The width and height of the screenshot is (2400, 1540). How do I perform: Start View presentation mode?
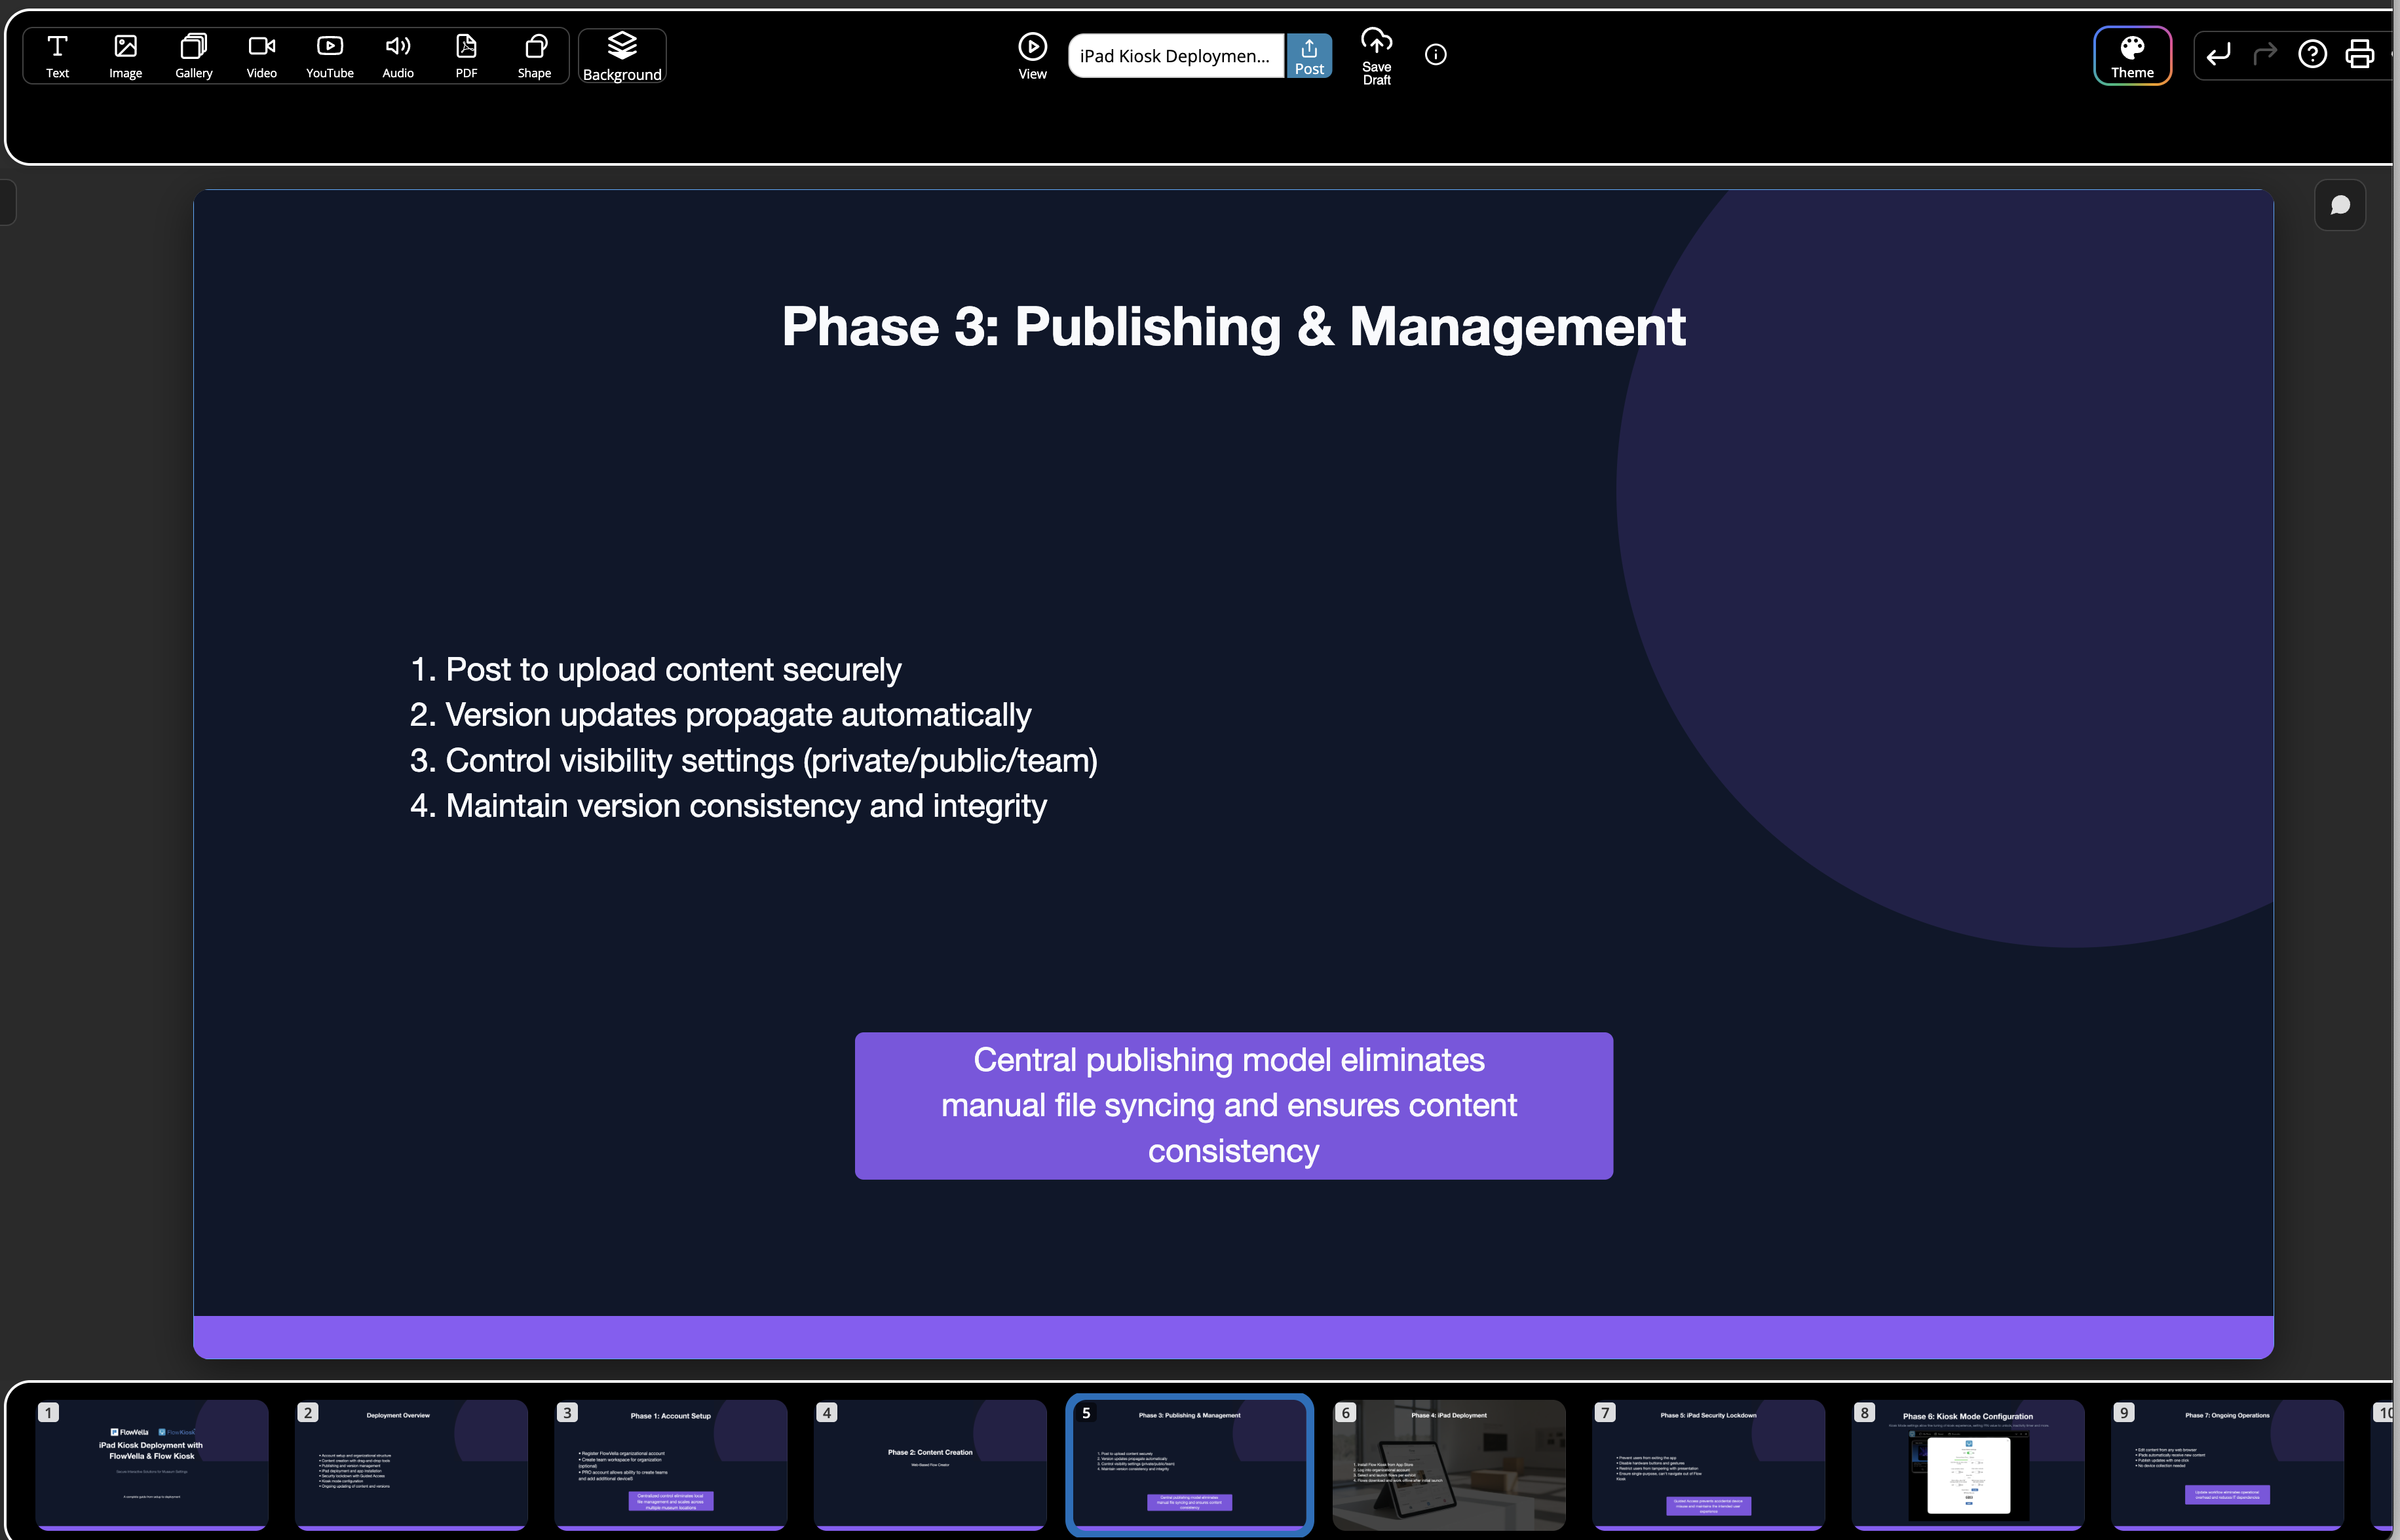(x=1032, y=56)
